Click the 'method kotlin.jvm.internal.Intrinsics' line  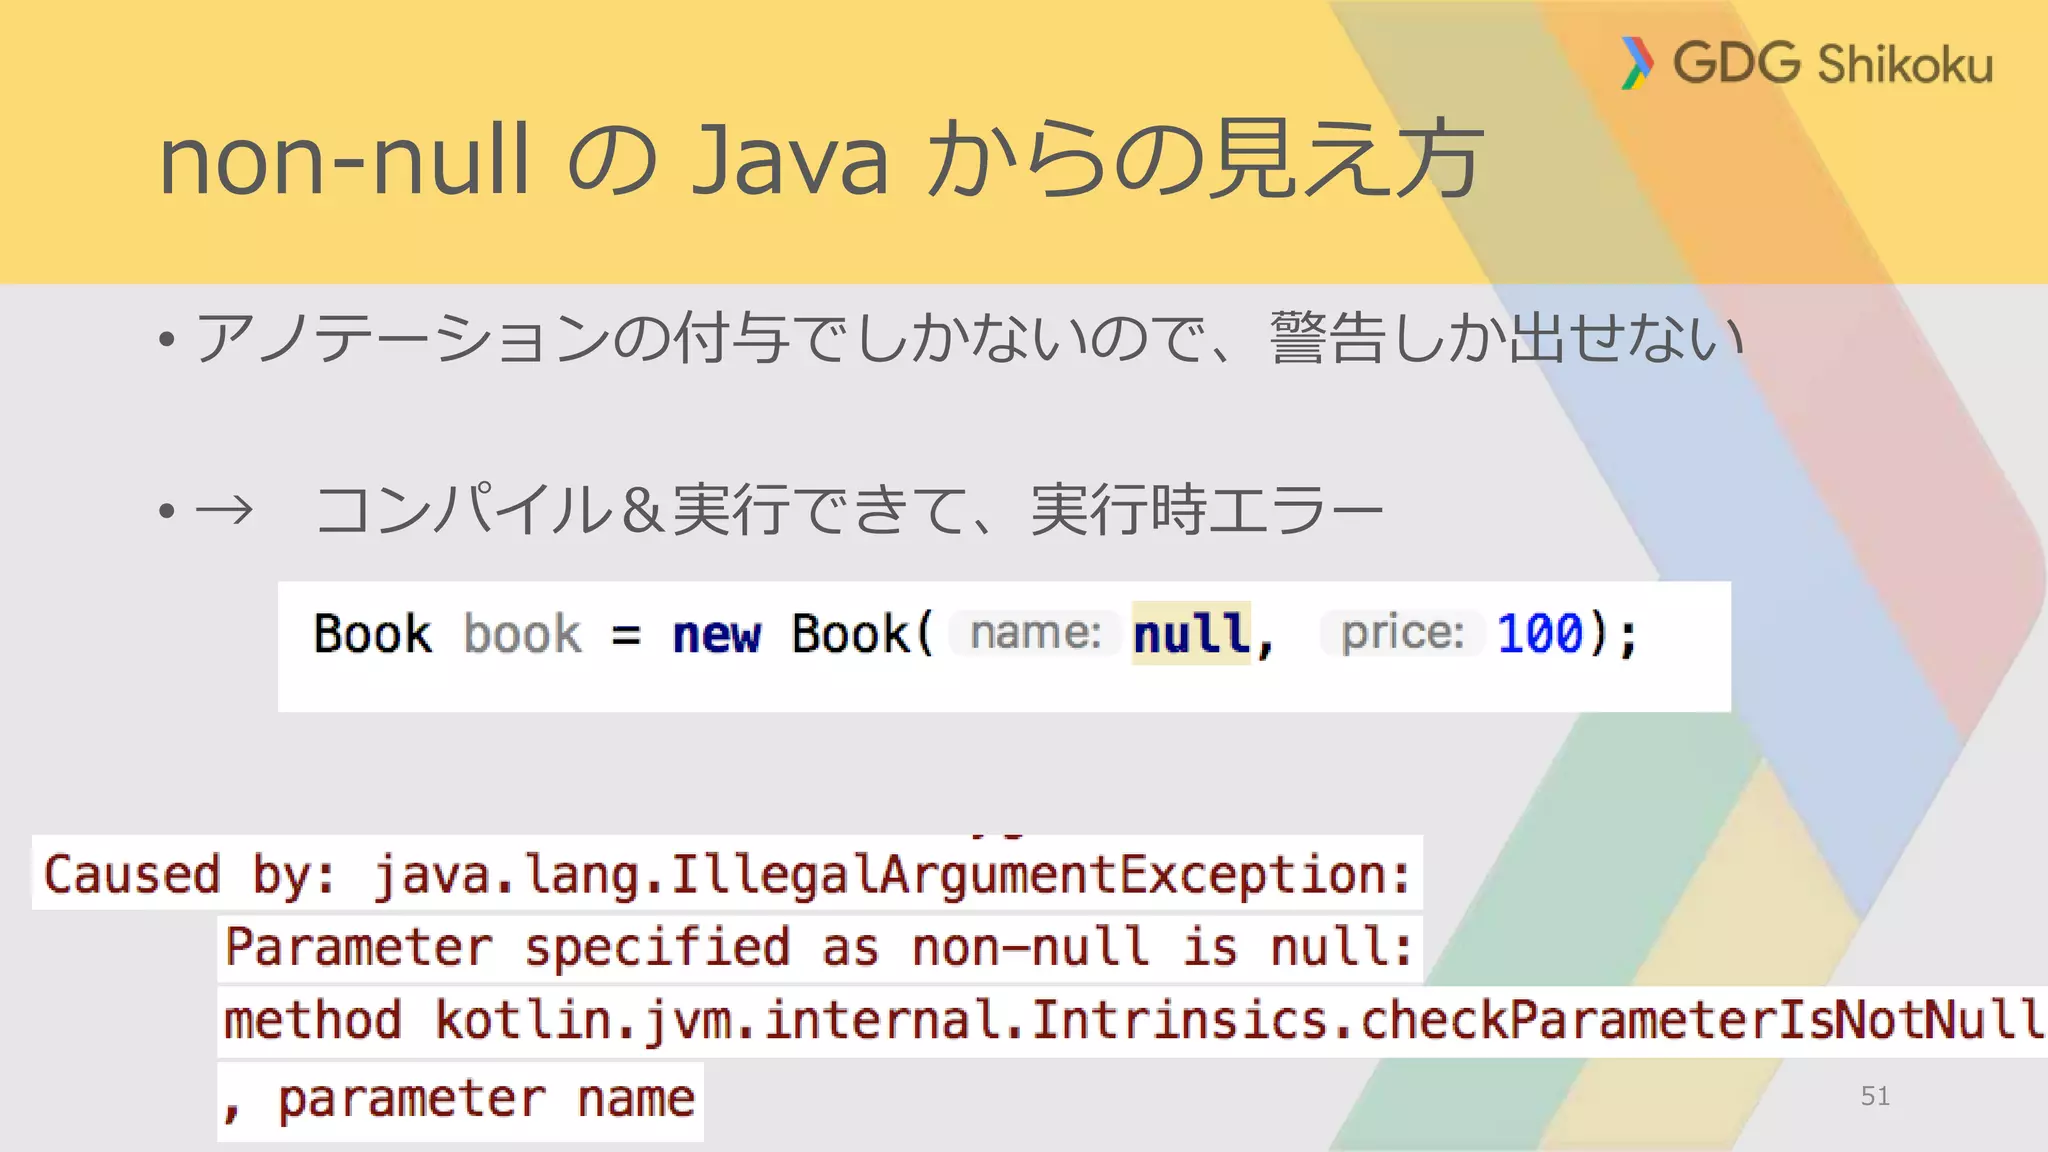[1132, 1020]
